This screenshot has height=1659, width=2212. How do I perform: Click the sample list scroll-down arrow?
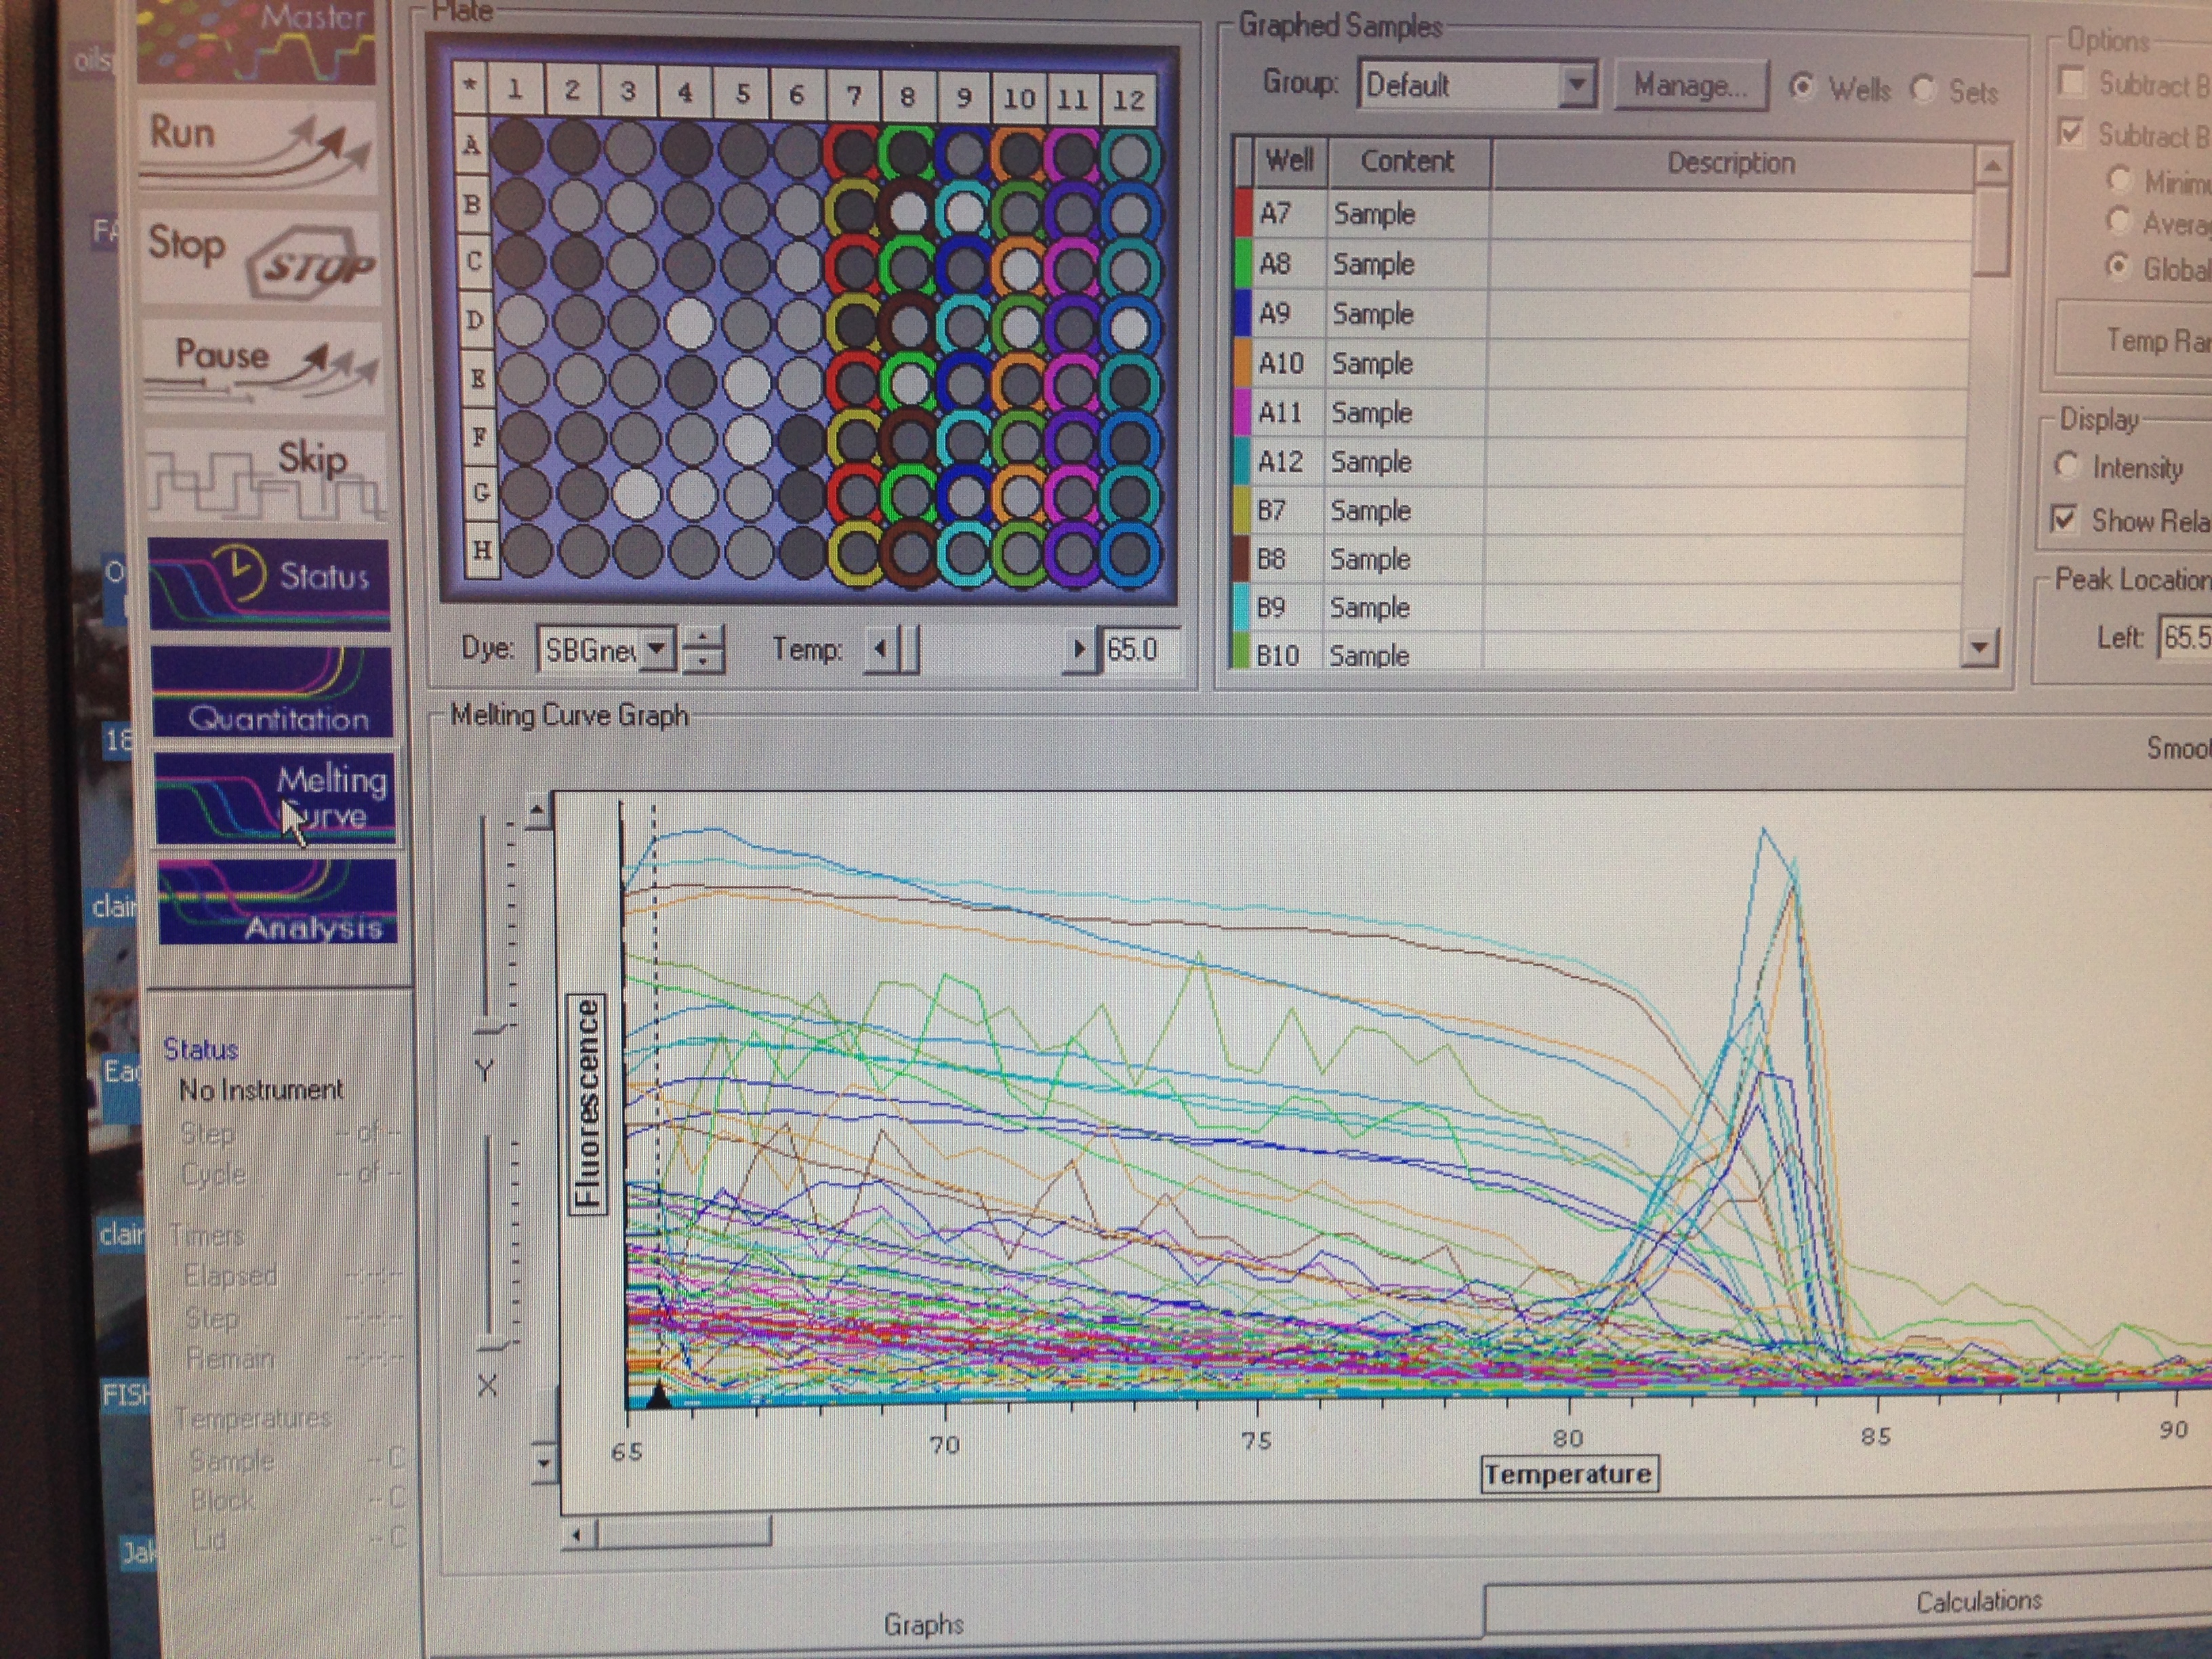pos(1980,647)
